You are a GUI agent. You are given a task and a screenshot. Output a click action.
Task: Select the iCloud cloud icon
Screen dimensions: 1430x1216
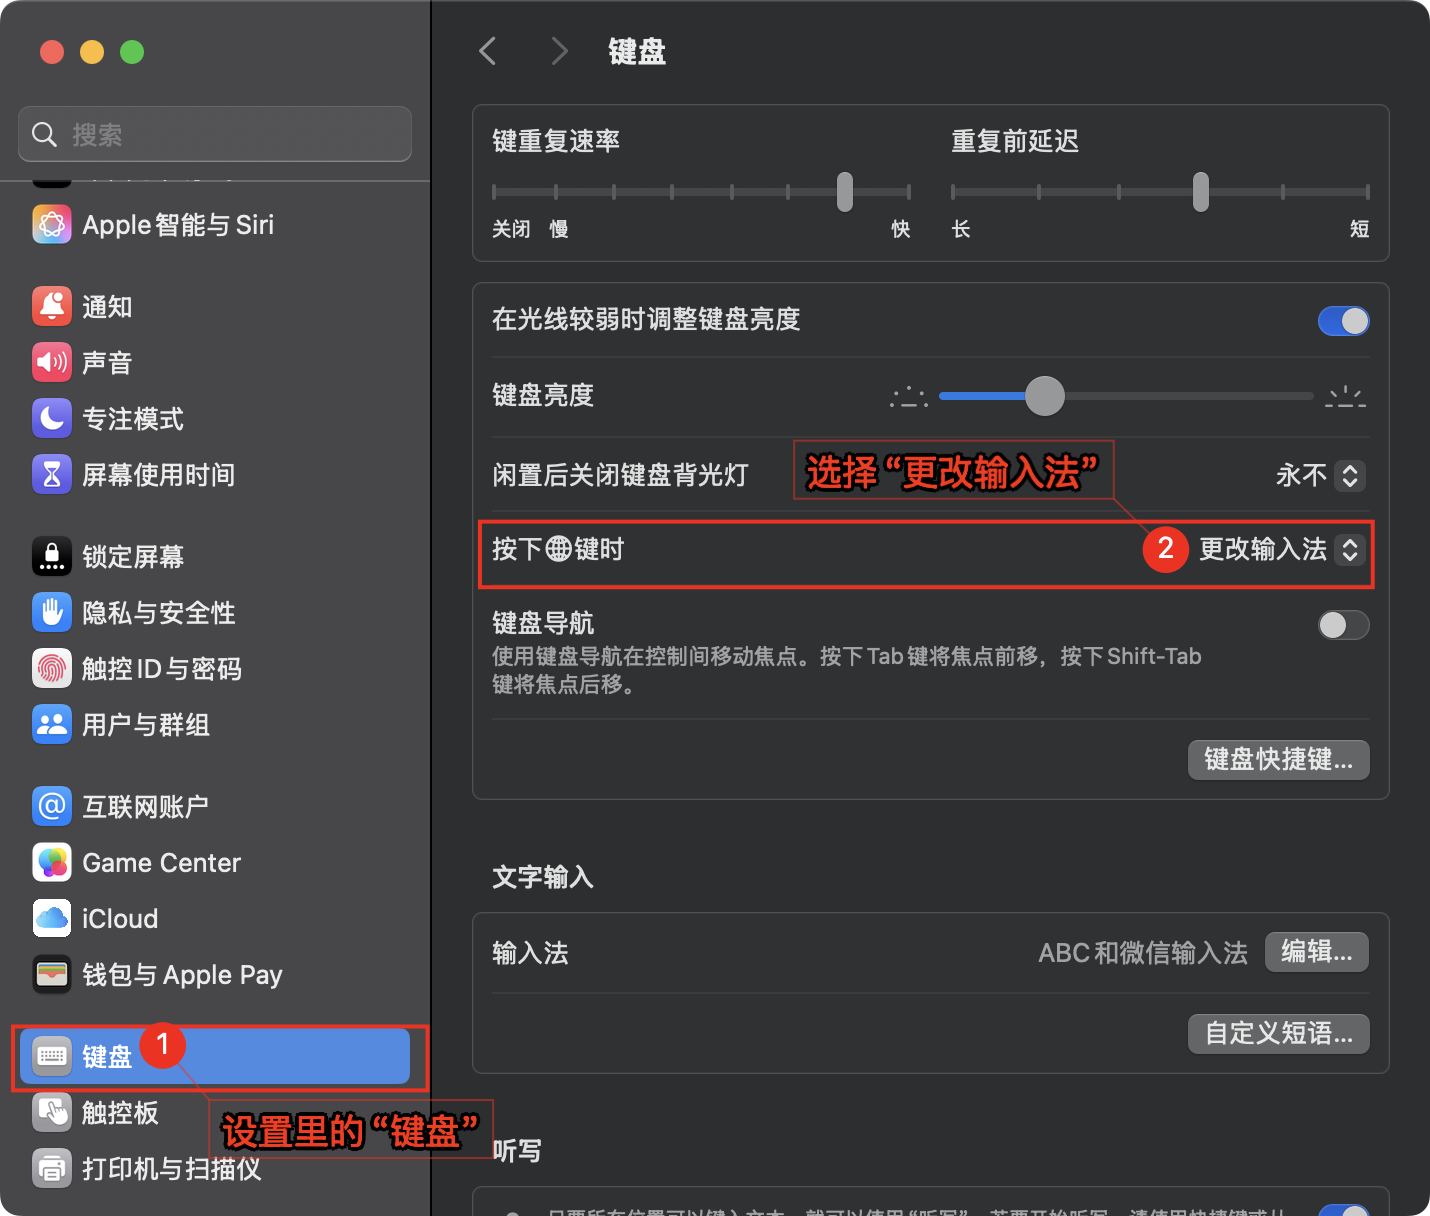pyautogui.click(x=51, y=919)
